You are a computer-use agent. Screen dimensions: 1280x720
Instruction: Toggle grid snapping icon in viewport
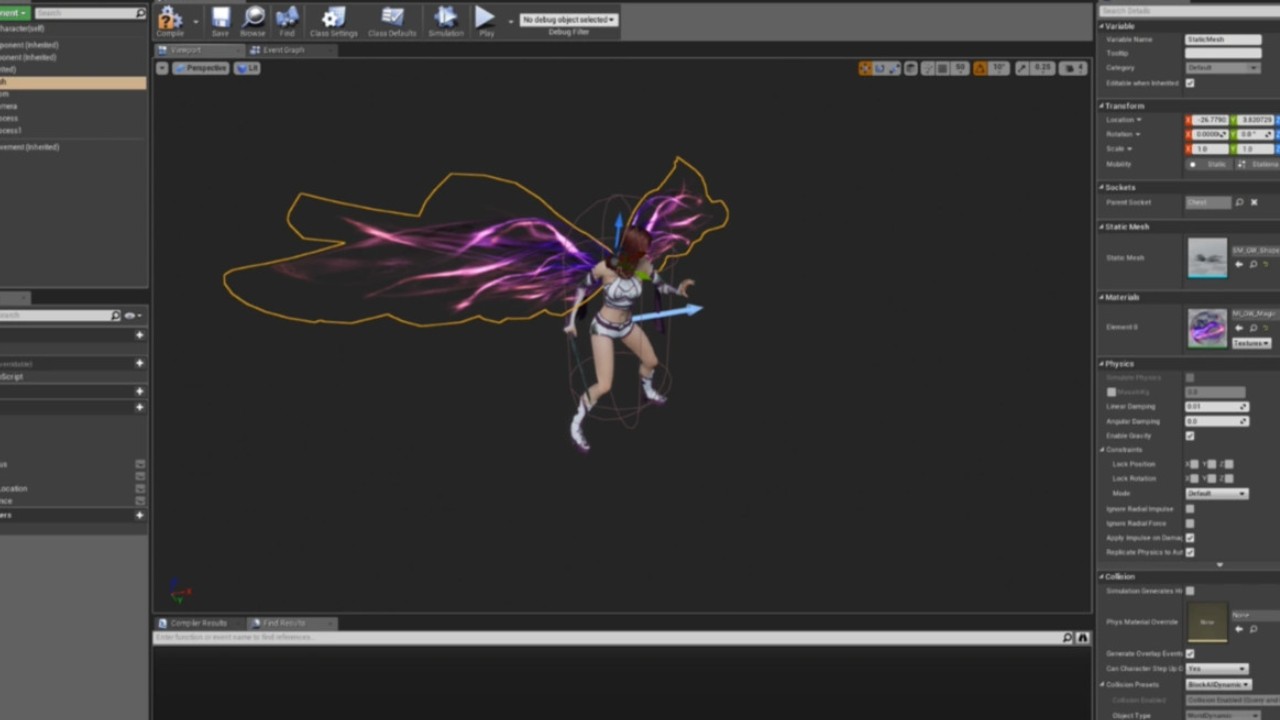coord(943,68)
